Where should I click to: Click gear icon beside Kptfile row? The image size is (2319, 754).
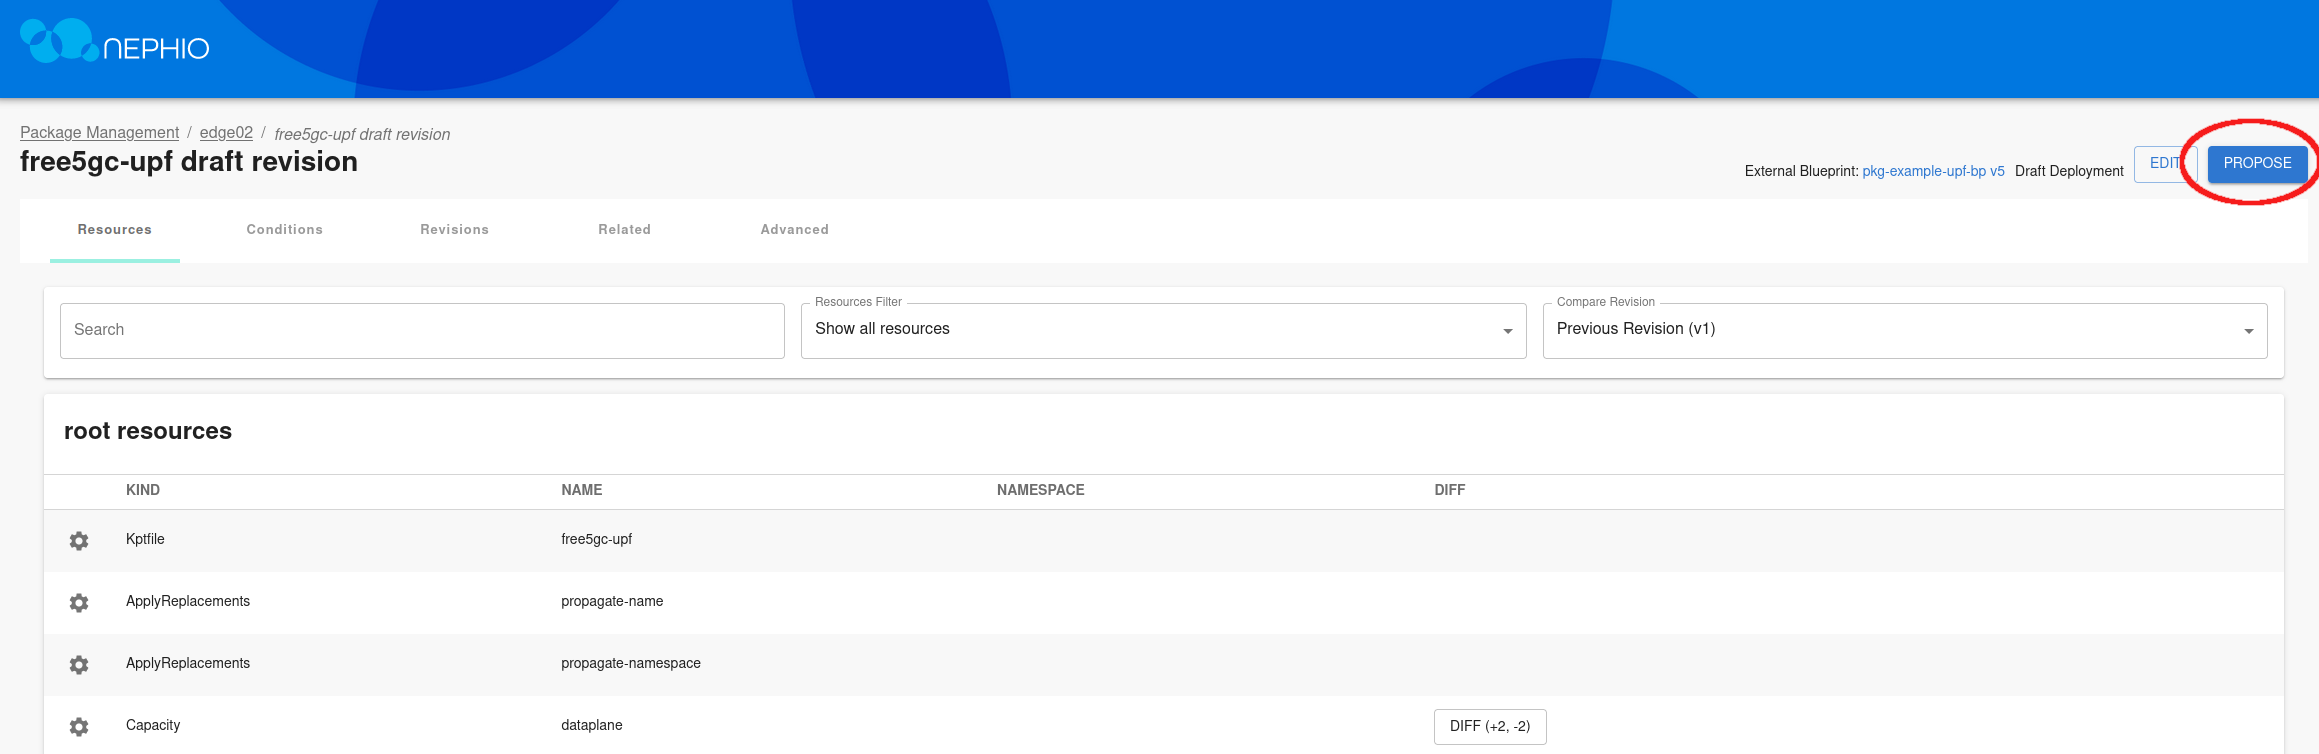(79, 541)
